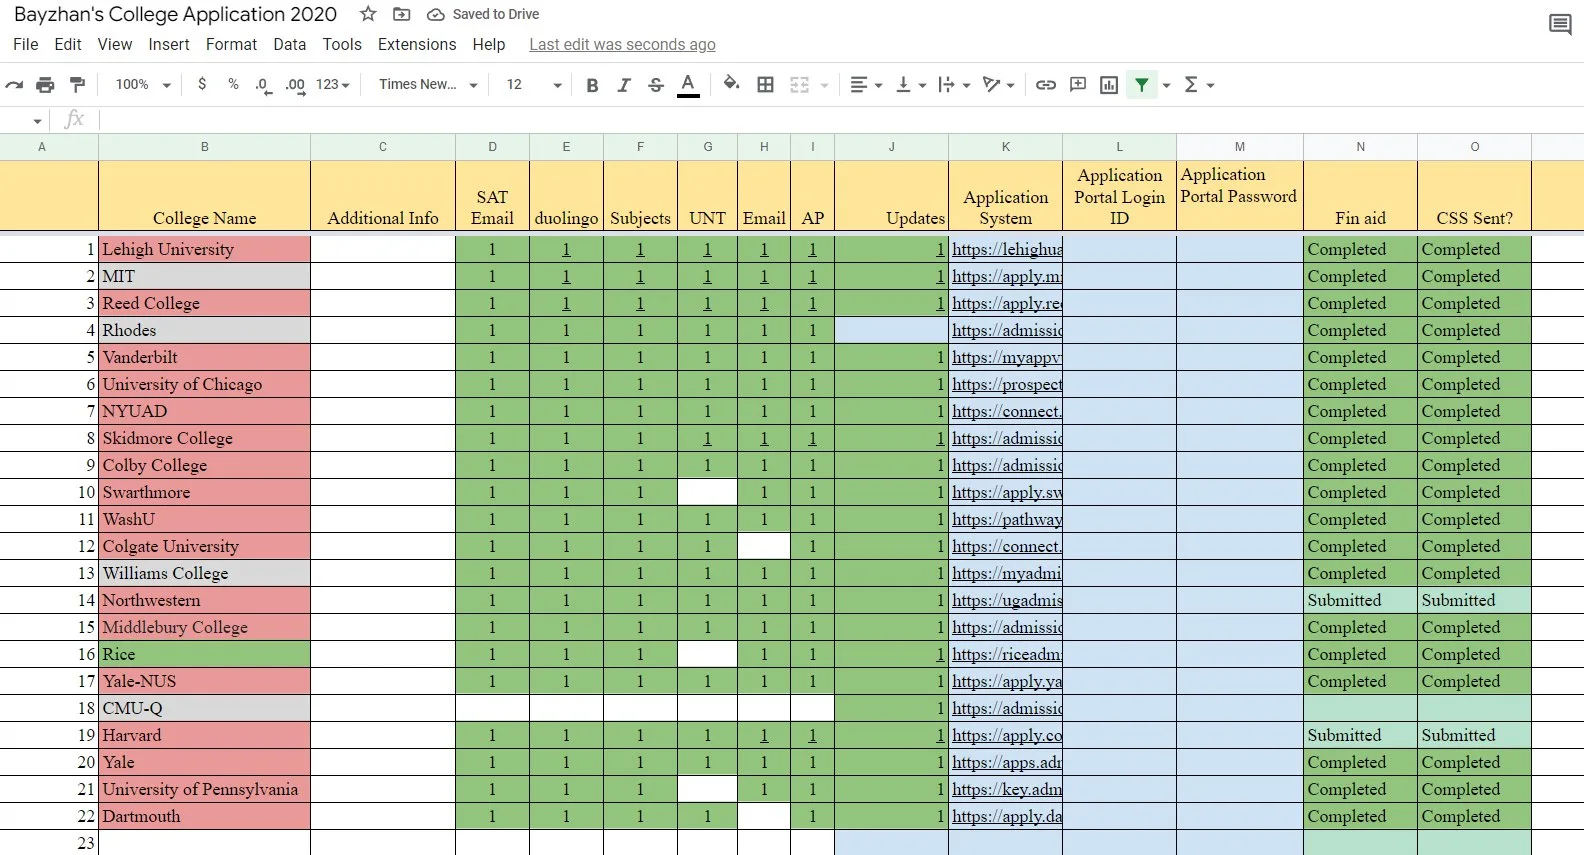Open the 123 number format dropdown
This screenshot has height=855, width=1584.
point(333,85)
